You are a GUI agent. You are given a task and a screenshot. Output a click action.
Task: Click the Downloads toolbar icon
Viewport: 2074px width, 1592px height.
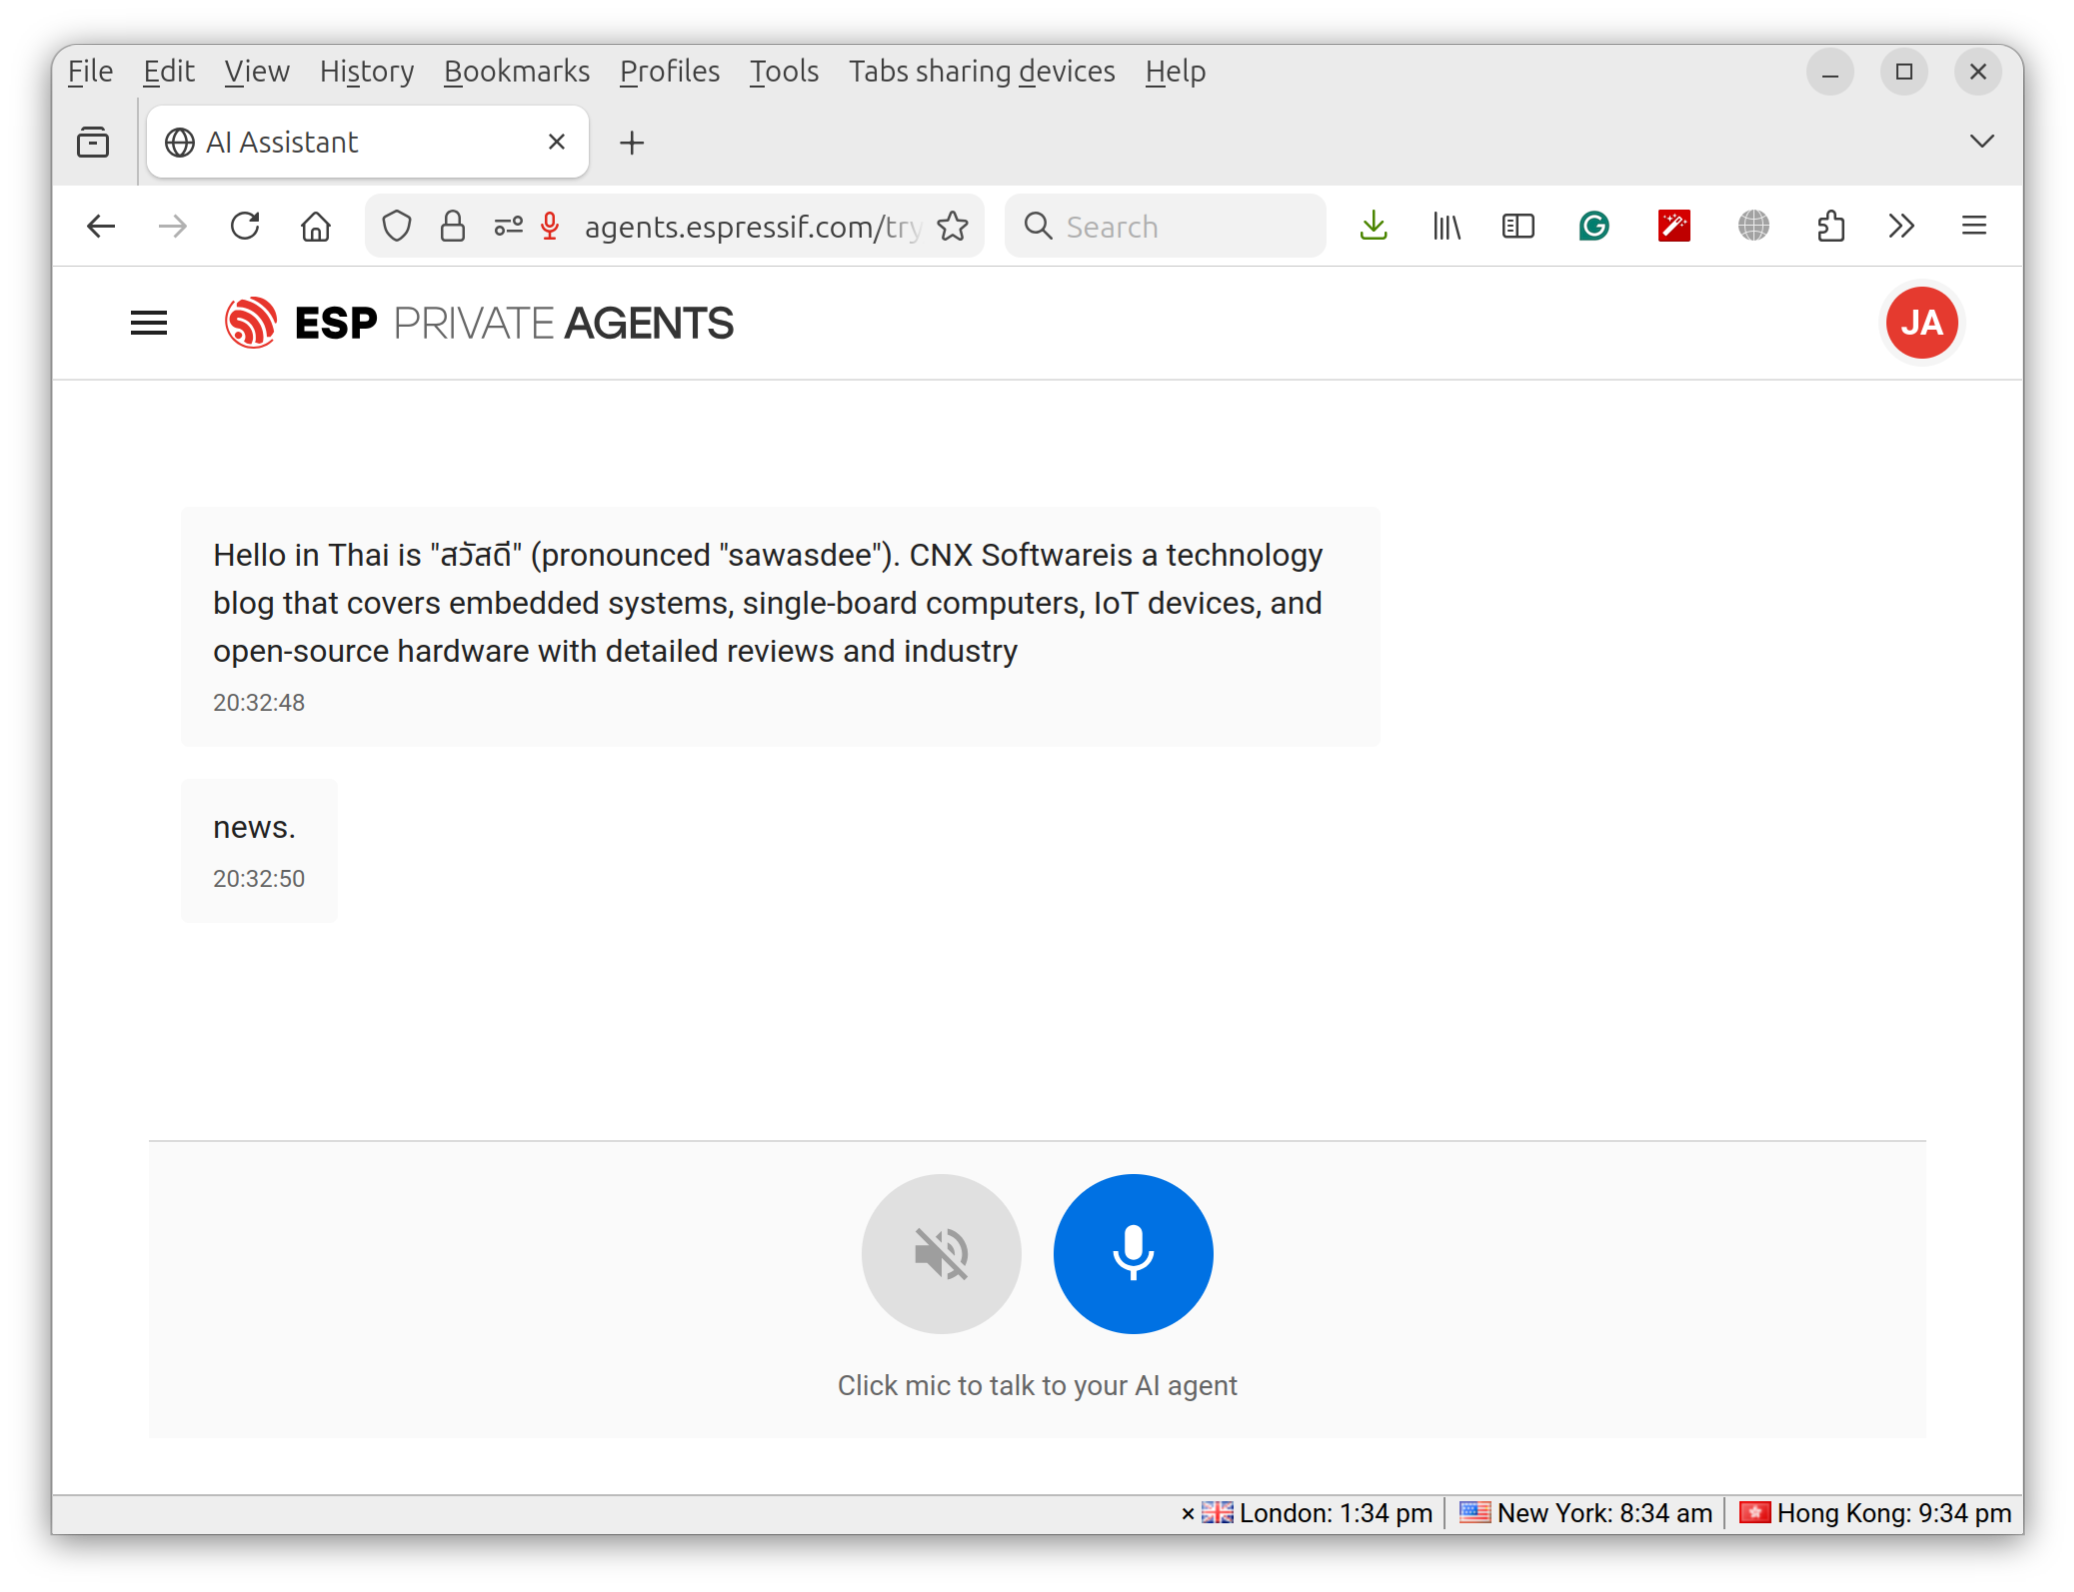pyautogui.click(x=1373, y=226)
